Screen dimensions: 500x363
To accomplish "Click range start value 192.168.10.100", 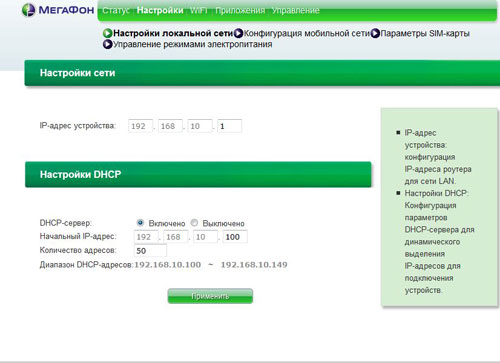I will 168,265.
